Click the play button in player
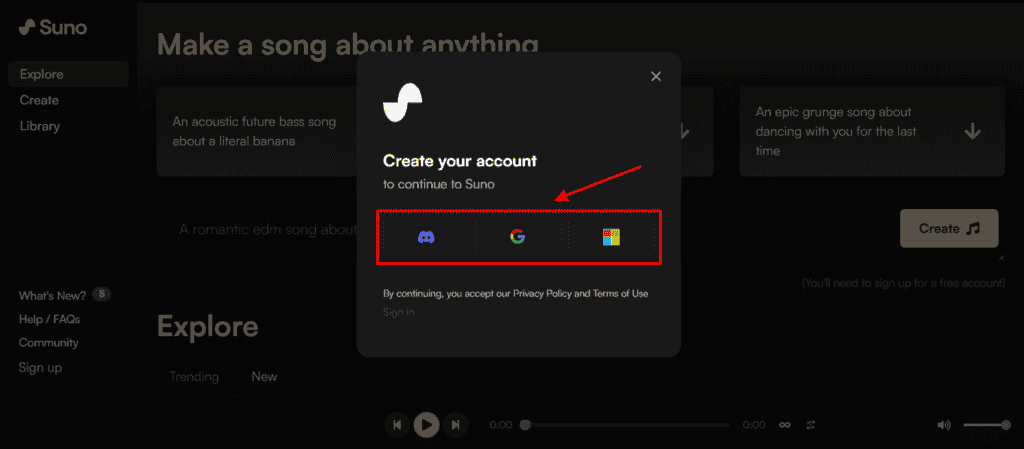This screenshot has height=449, width=1024. [426, 425]
